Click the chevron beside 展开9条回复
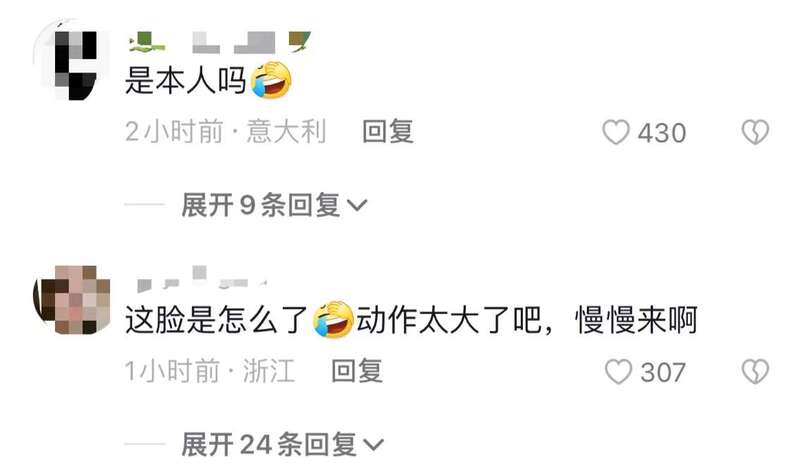The height and width of the screenshot is (469, 800). point(357,206)
